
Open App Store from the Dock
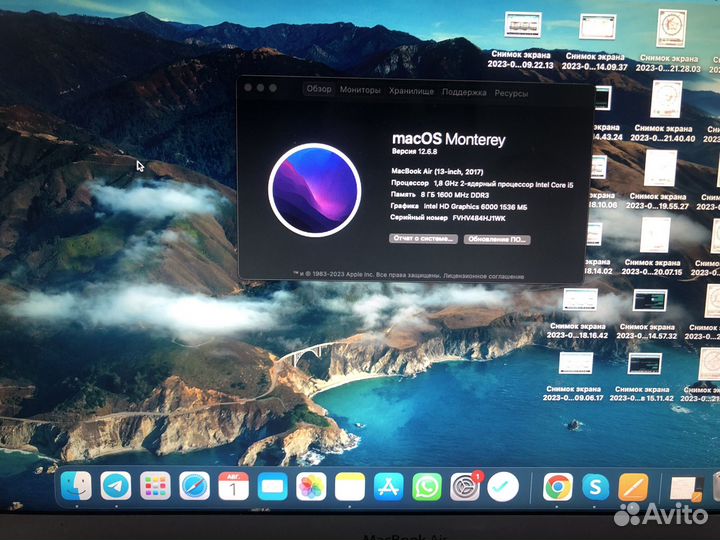388,487
